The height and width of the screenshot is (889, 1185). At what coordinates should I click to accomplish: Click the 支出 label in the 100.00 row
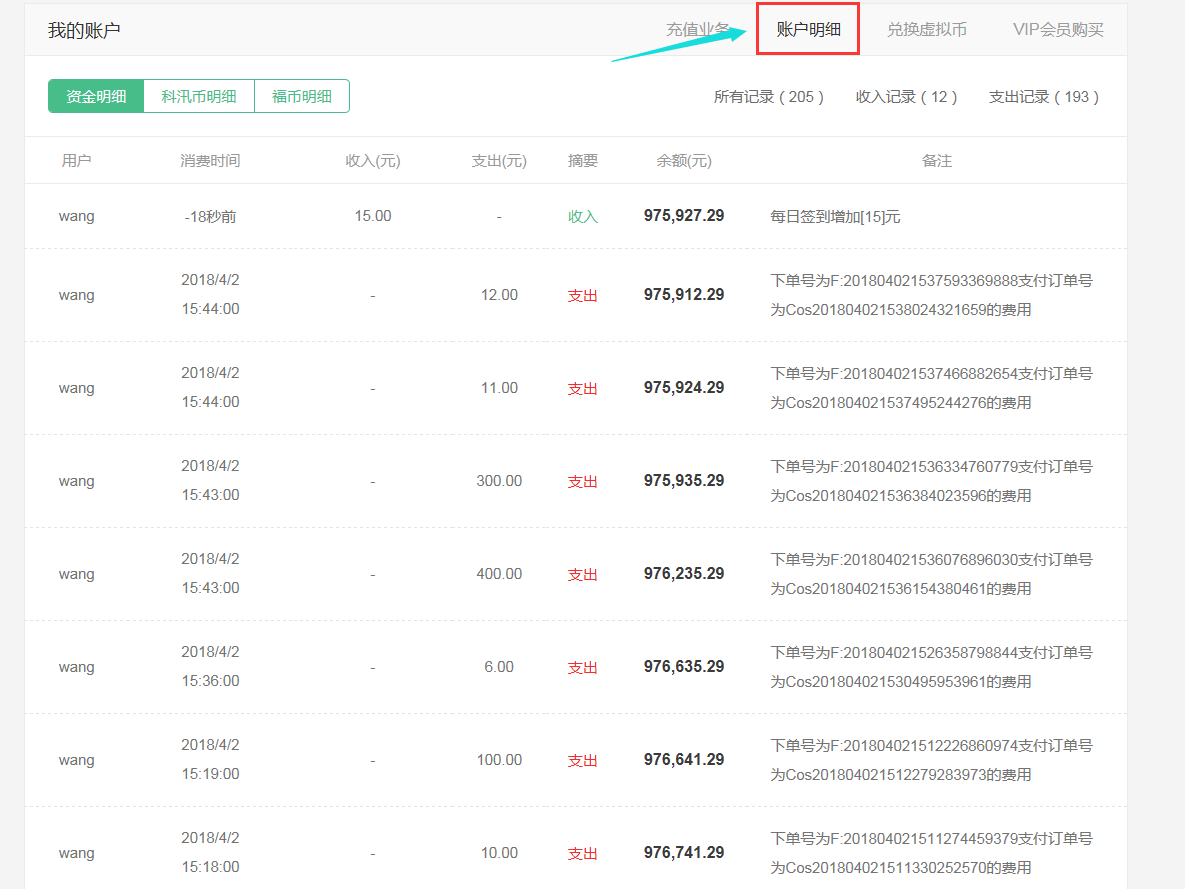(582, 760)
